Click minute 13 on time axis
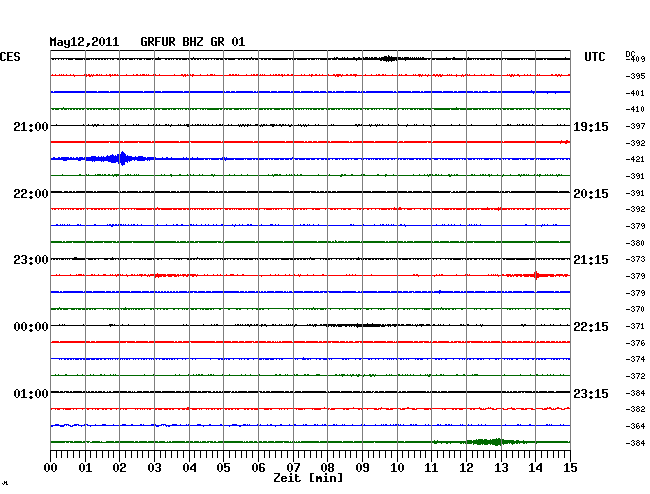 click(x=501, y=468)
